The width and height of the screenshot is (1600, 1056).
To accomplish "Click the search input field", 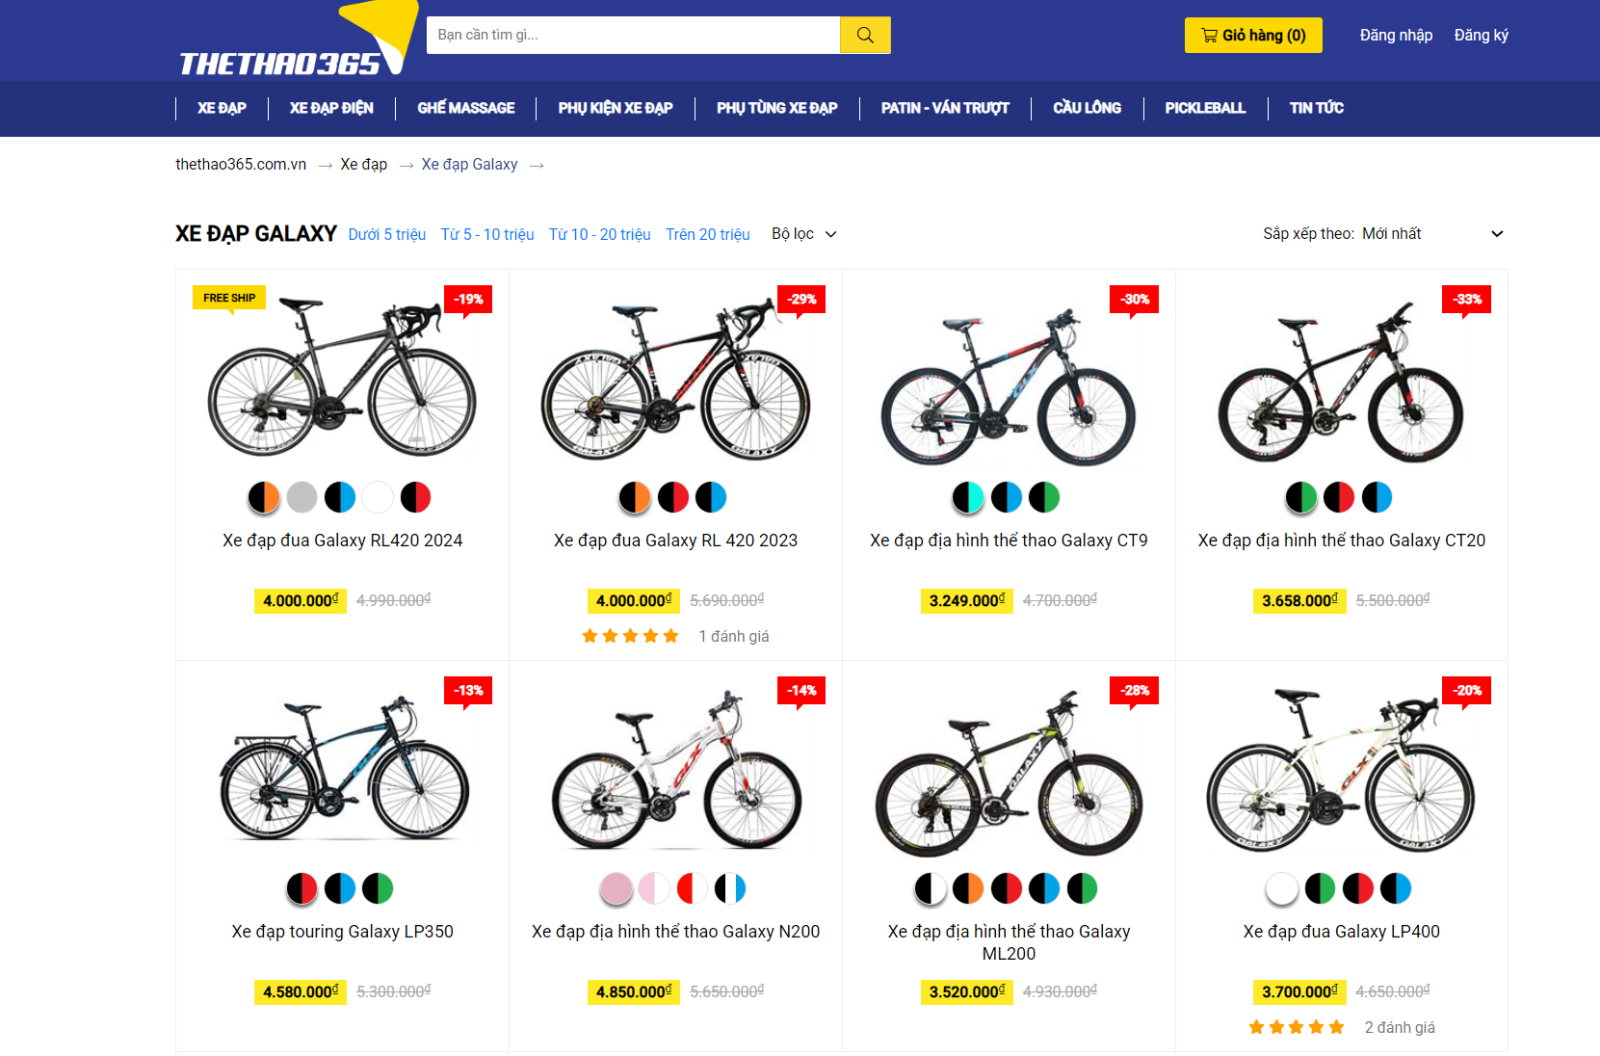I will tap(633, 35).
